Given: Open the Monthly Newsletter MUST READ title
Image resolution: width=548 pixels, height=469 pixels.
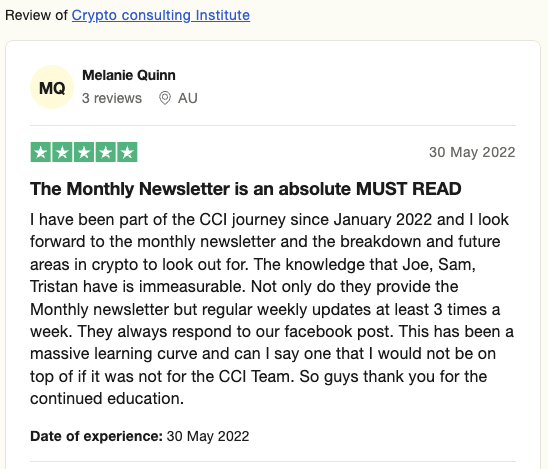Looking at the screenshot, I should pos(246,189).
